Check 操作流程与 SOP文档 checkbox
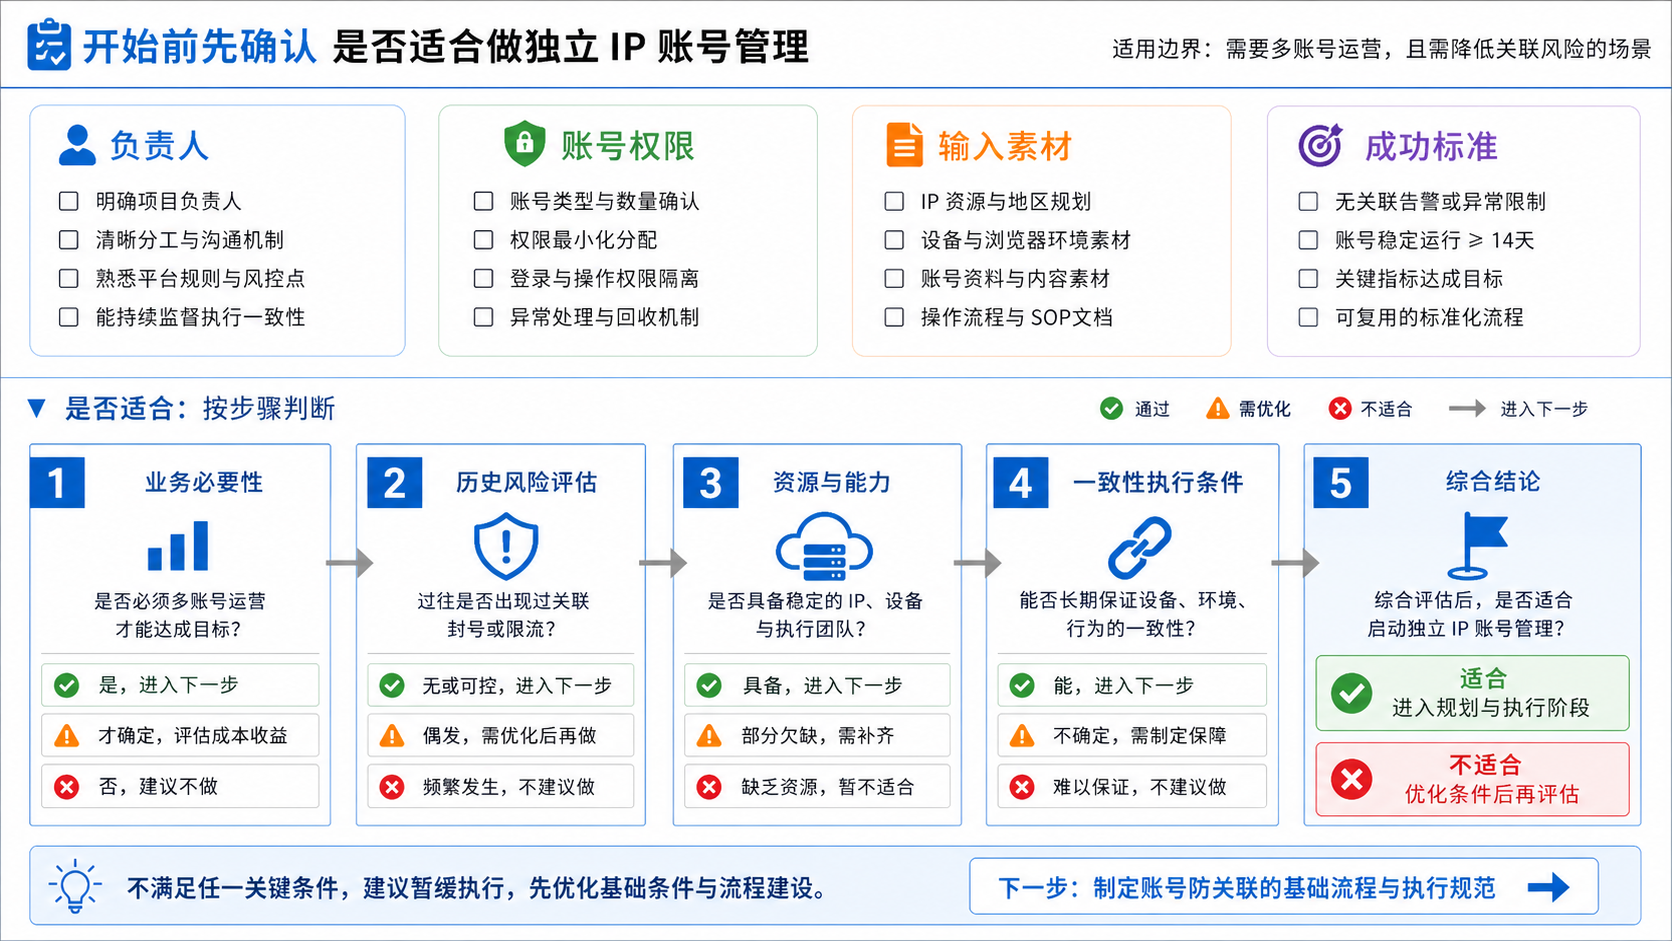Image resolution: width=1672 pixels, height=941 pixels. [895, 317]
